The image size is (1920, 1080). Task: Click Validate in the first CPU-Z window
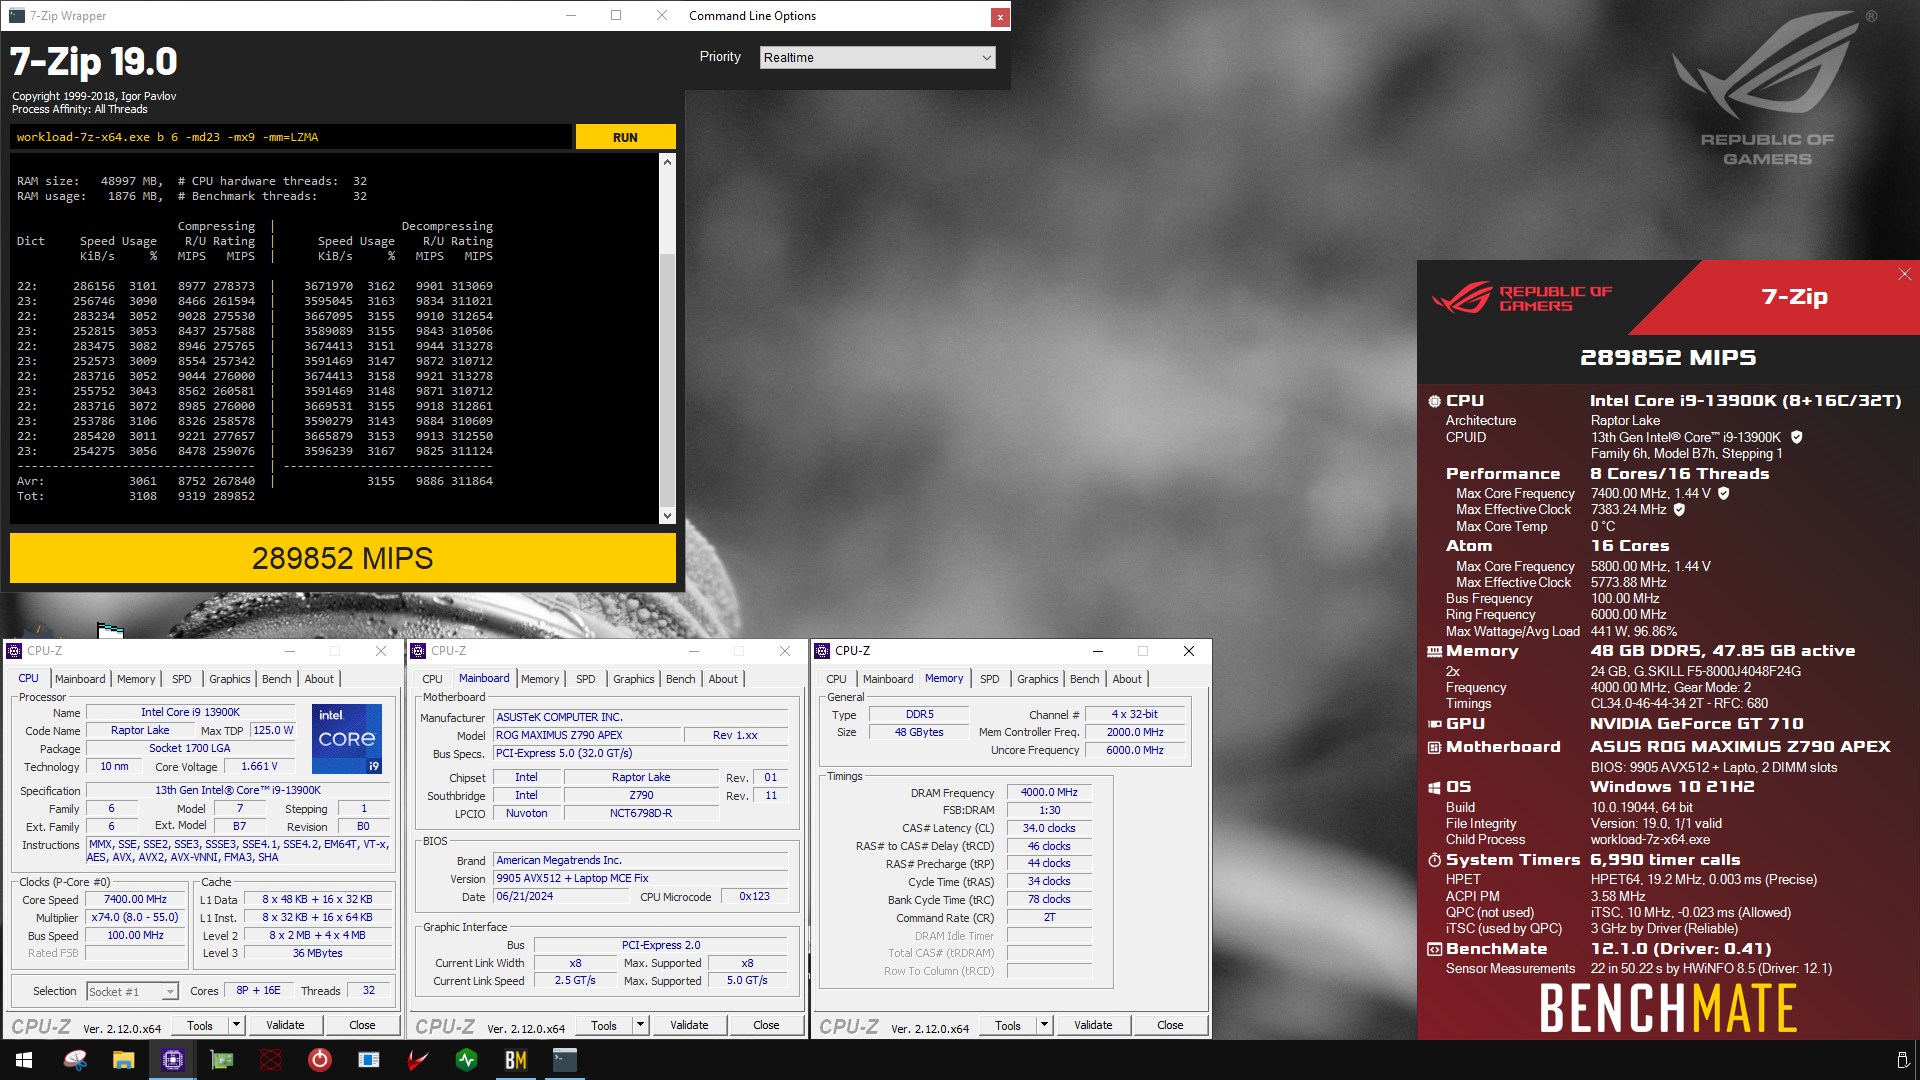[x=285, y=1025]
